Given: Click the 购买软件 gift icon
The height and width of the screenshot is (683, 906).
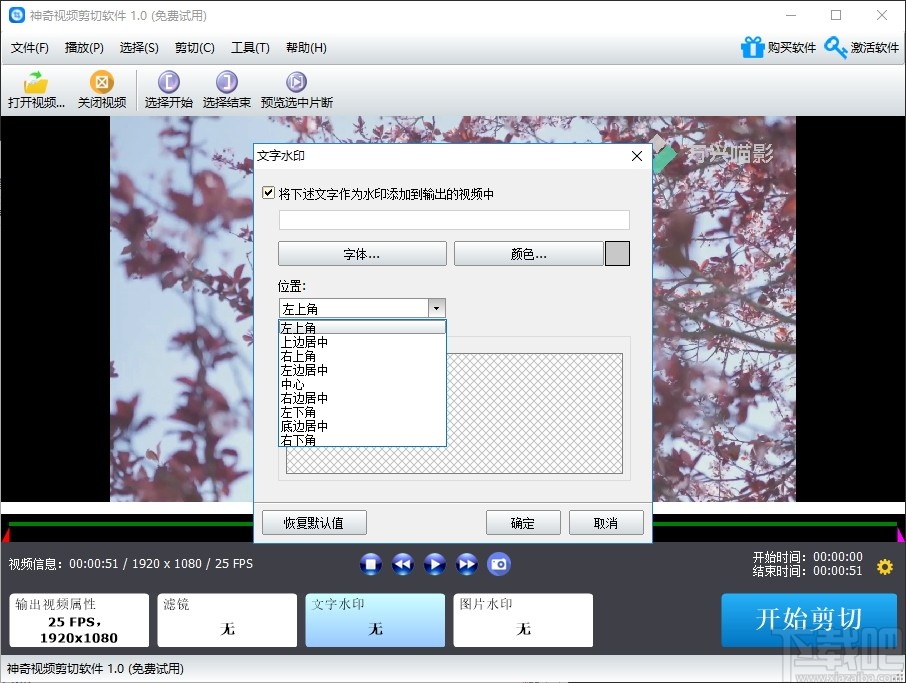Looking at the screenshot, I should 752,47.
